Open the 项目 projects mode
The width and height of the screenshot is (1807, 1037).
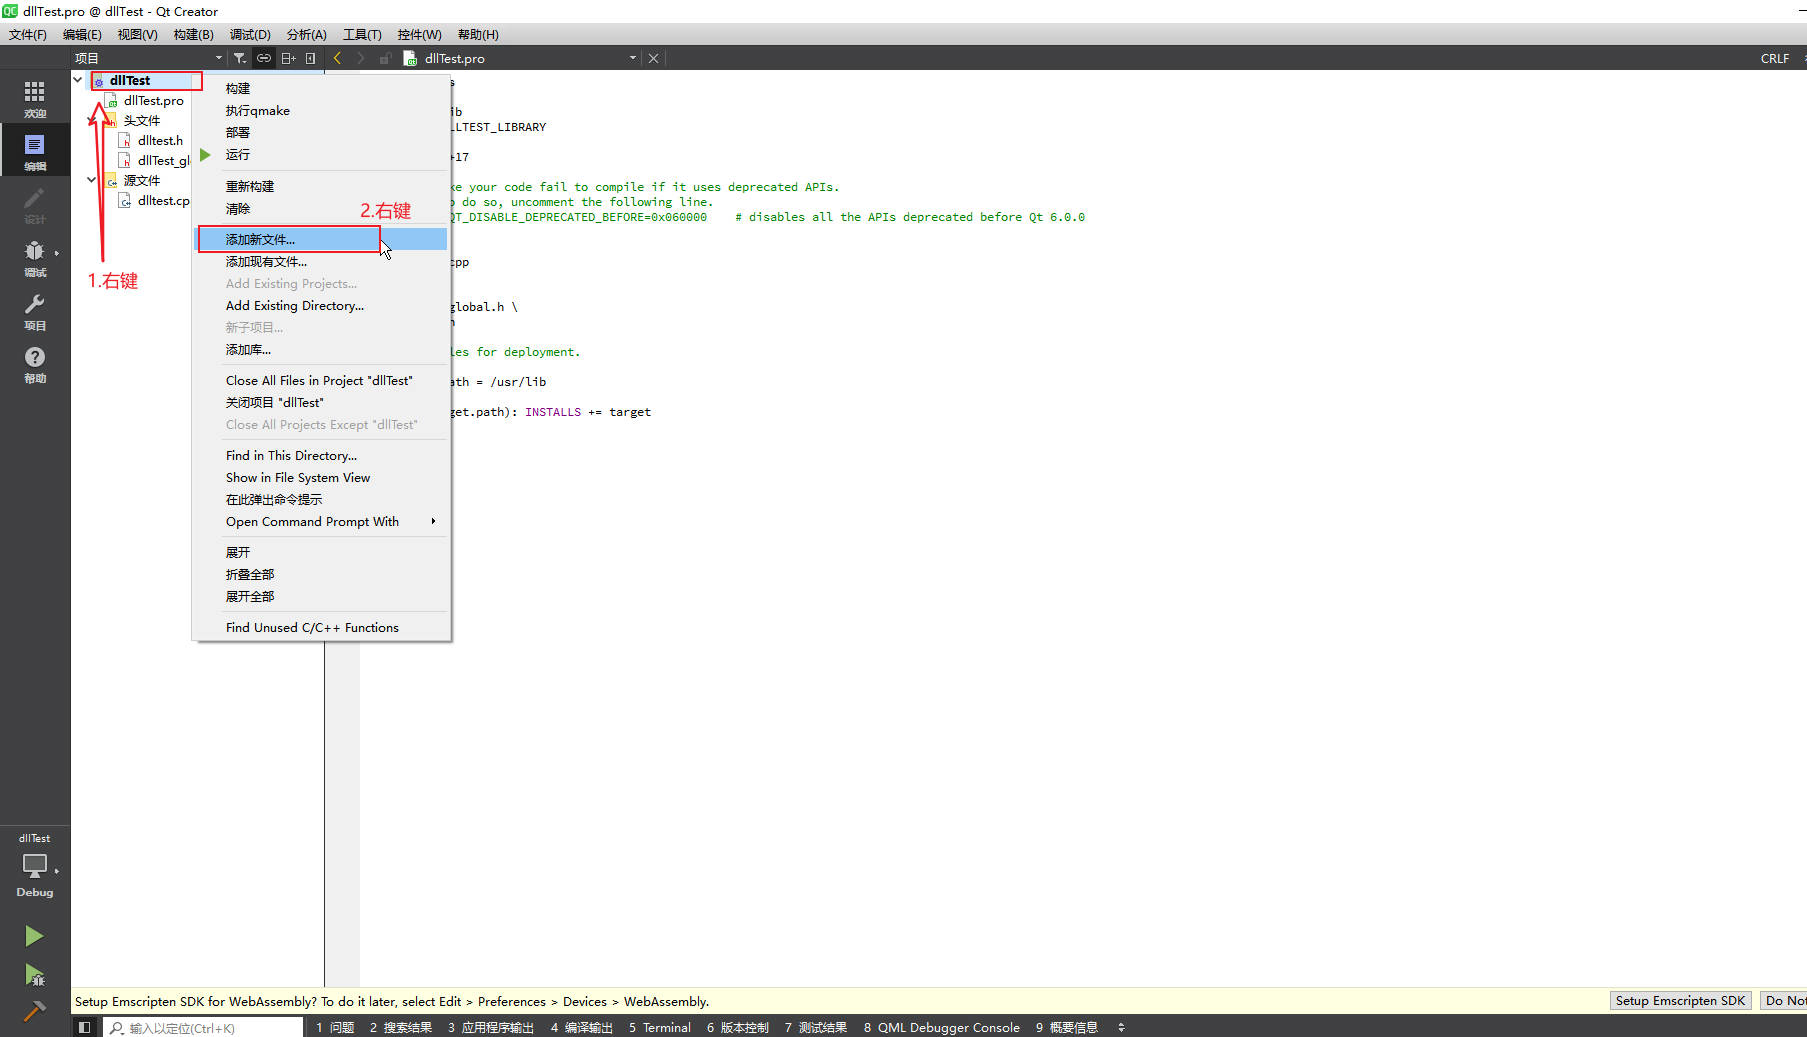coord(34,310)
